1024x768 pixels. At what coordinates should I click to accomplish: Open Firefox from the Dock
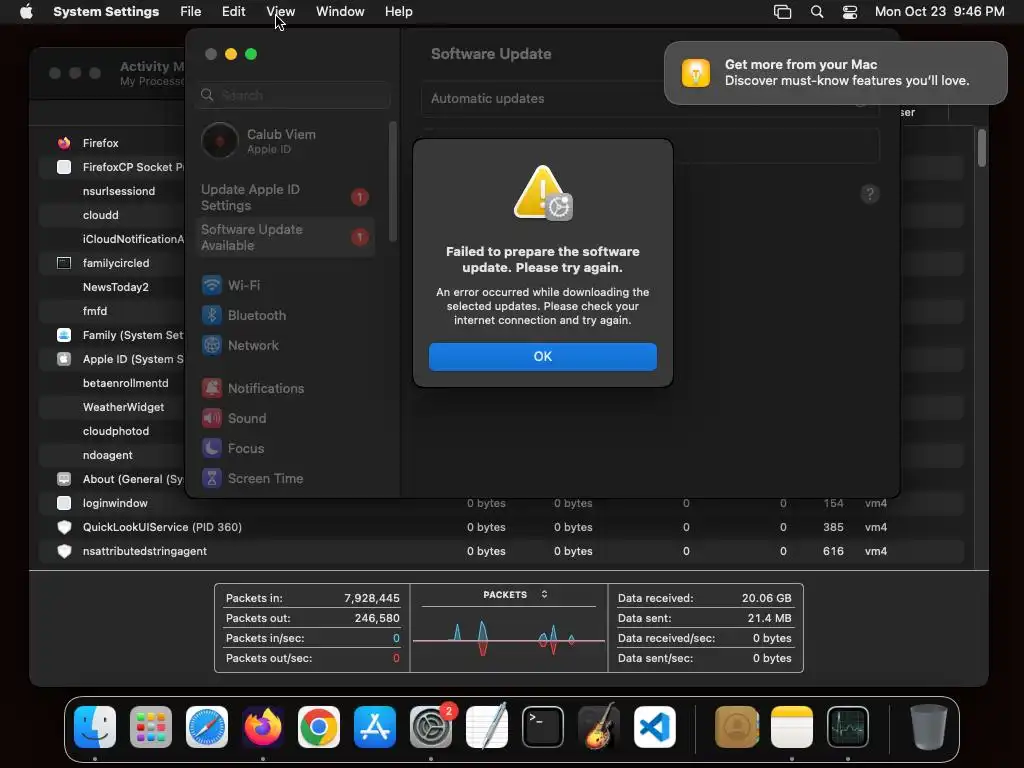tap(263, 727)
